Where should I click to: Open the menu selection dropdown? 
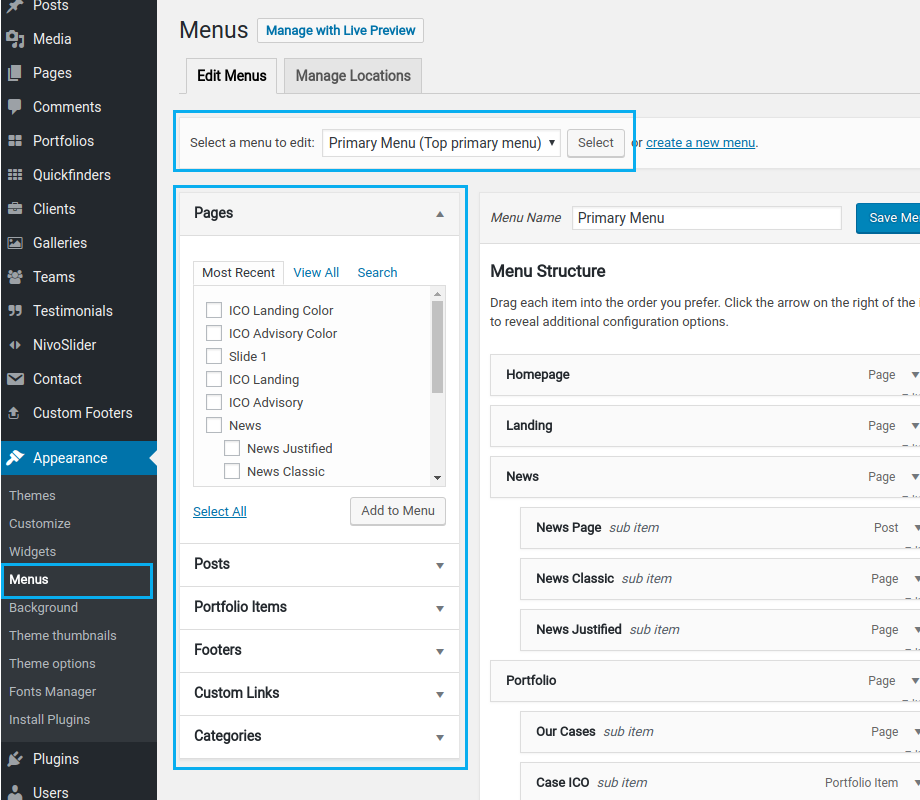click(x=442, y=143)
